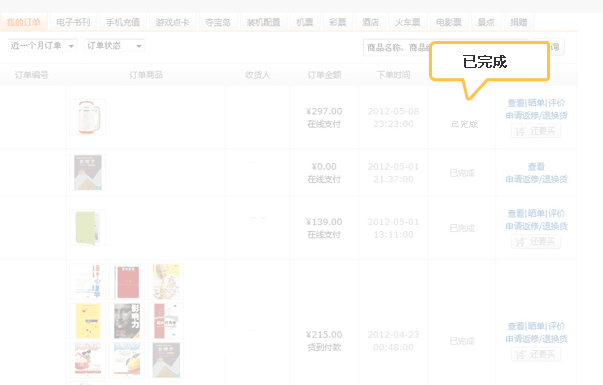
Task: Open the 影响力 book thumbnail
Action: (127, 321)
